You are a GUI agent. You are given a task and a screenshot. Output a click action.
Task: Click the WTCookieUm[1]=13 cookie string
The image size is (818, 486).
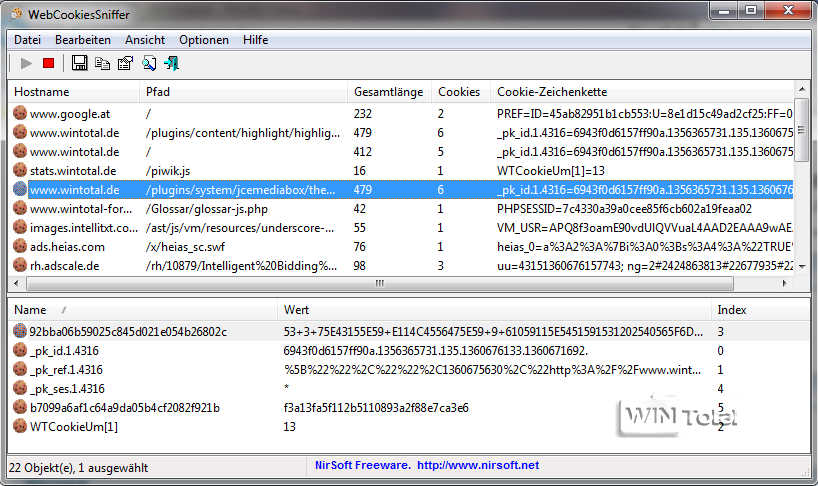click(x=551, y=171)
